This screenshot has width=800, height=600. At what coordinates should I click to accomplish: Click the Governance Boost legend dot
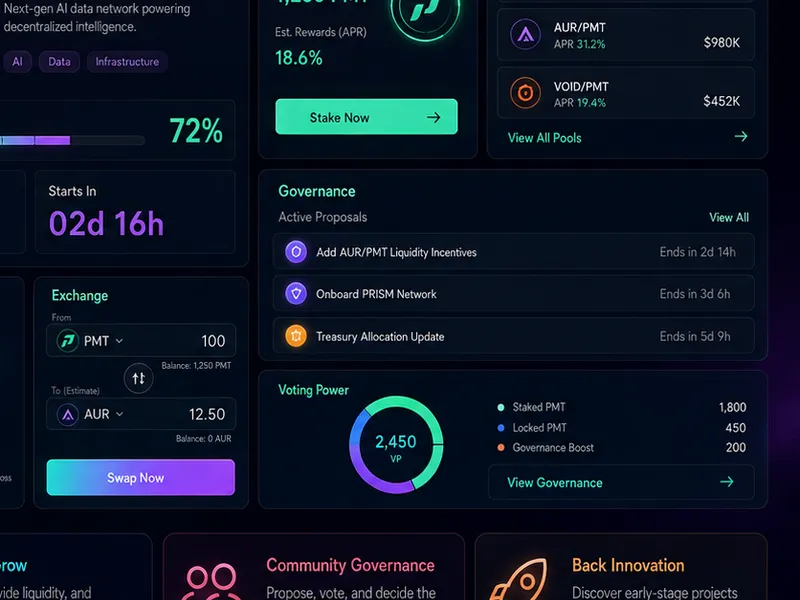click(501, 447)
